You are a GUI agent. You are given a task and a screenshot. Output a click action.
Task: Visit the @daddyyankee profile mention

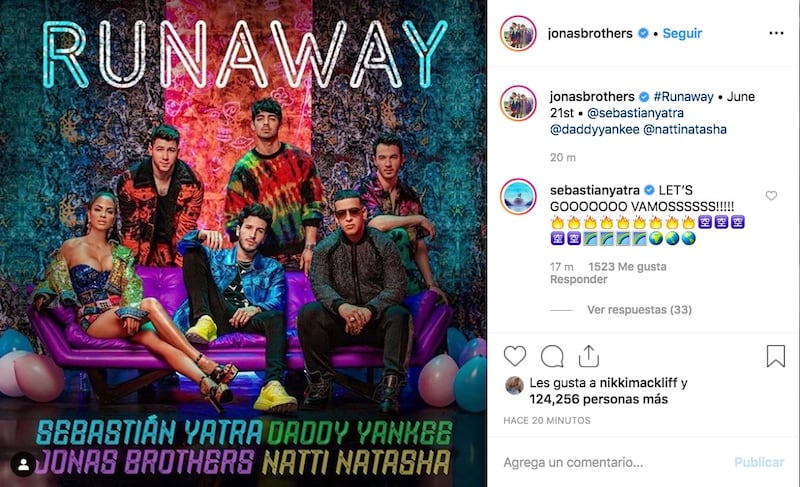tap(594, 130)
